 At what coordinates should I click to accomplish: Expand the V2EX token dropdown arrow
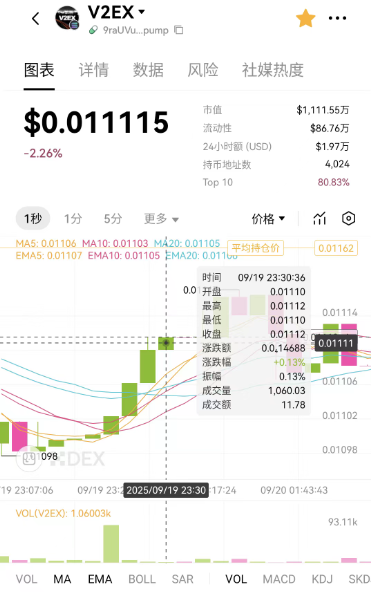[142, 12]
